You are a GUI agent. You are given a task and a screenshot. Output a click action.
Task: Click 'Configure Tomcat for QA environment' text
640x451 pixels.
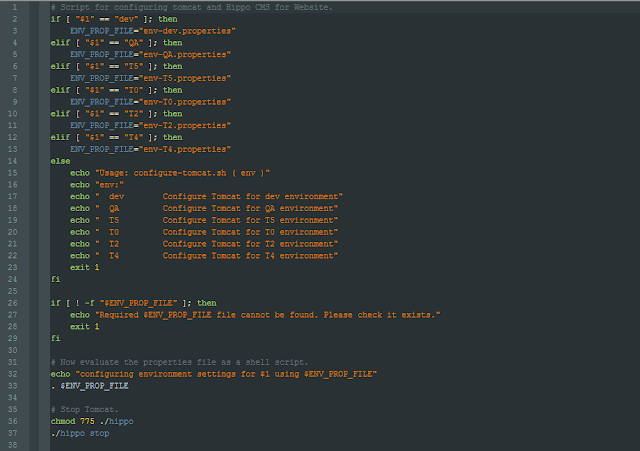(248, 208)
